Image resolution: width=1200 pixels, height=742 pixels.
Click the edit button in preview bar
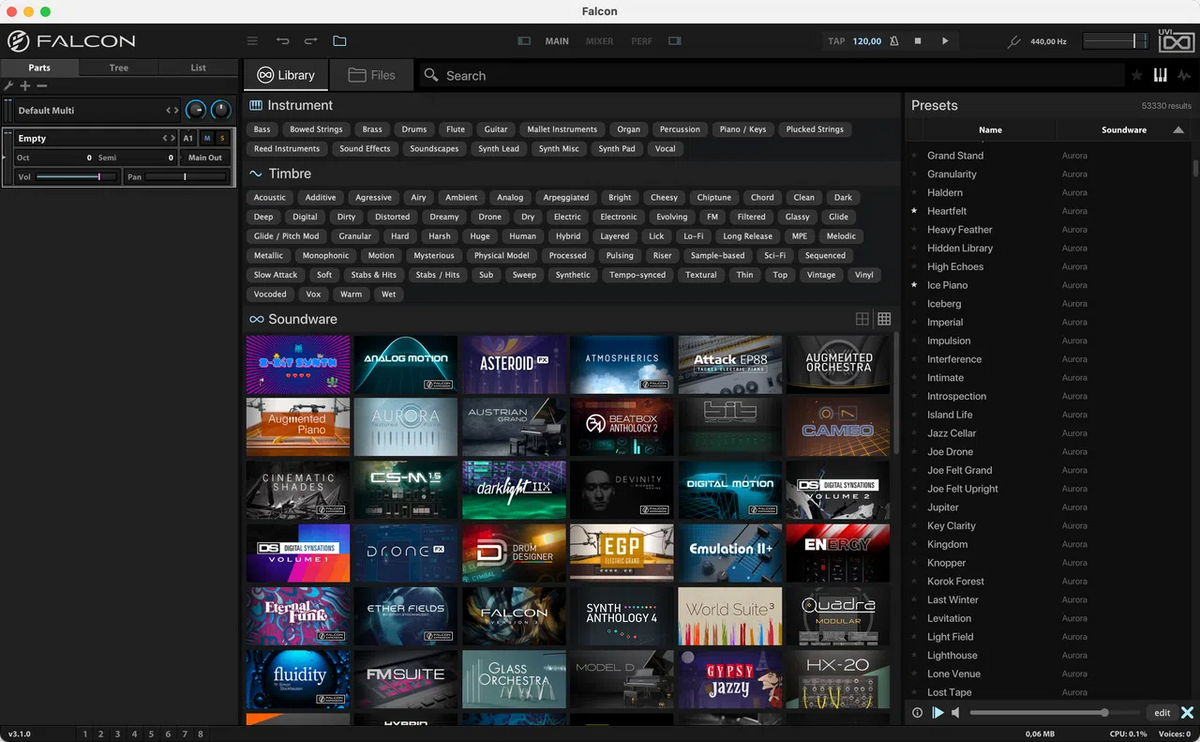(x=1162, y=713)
